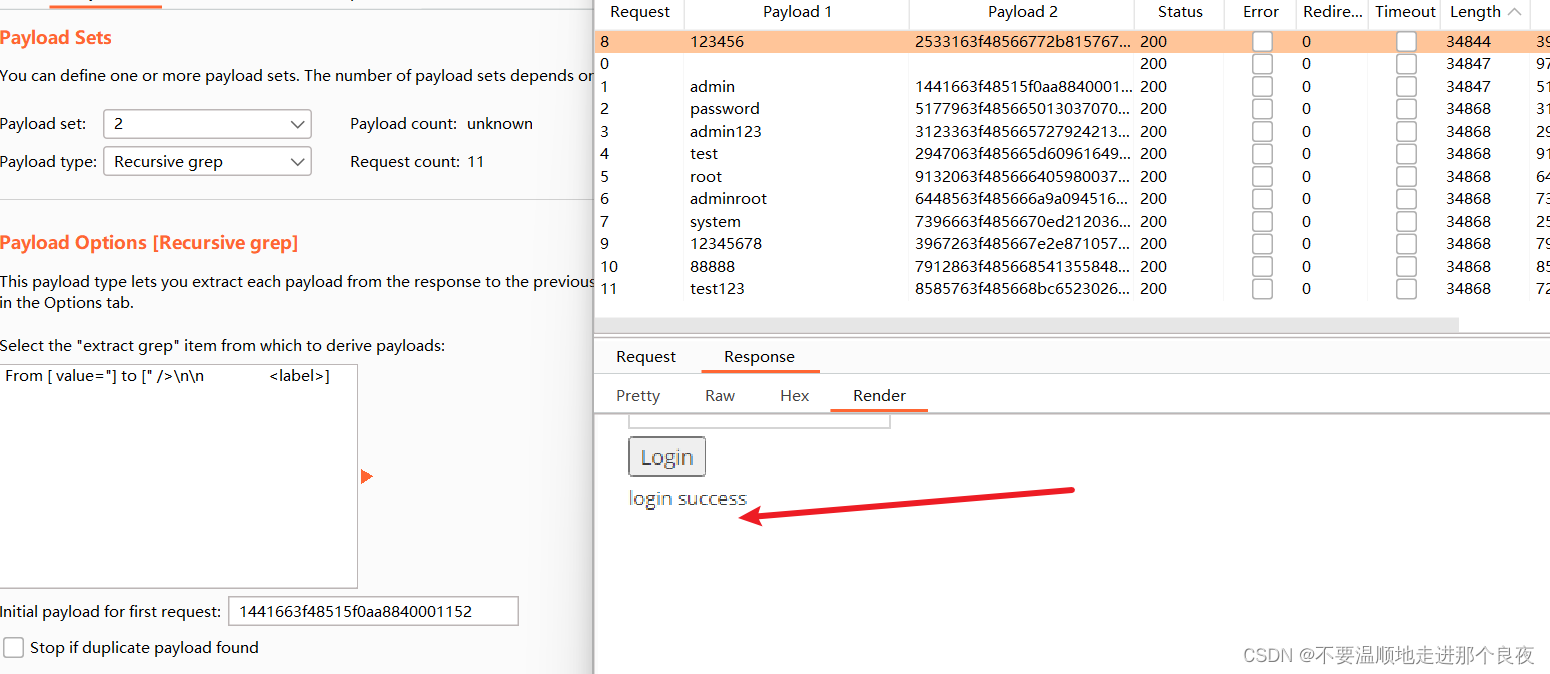Select the row with payload 12345678
Viewport: 1550px width, 674px height.
coord(1072,244)
